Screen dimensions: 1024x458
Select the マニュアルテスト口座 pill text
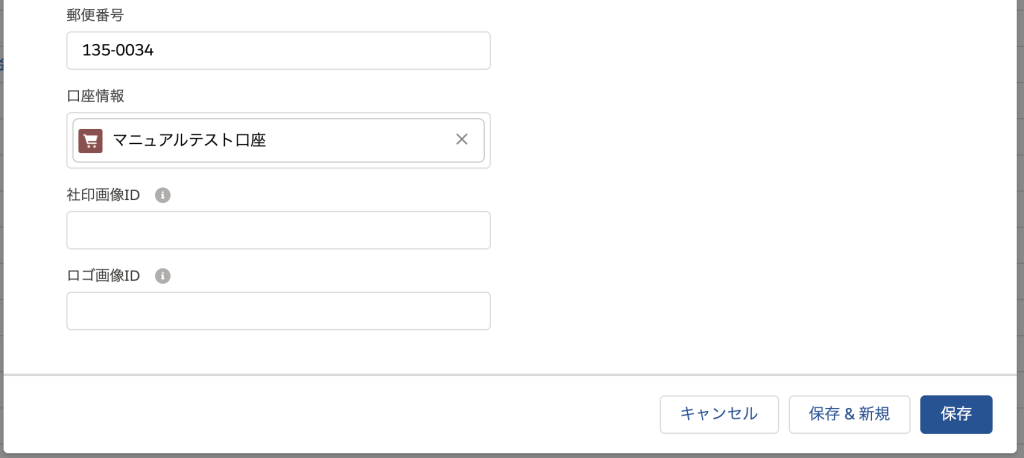189,140
